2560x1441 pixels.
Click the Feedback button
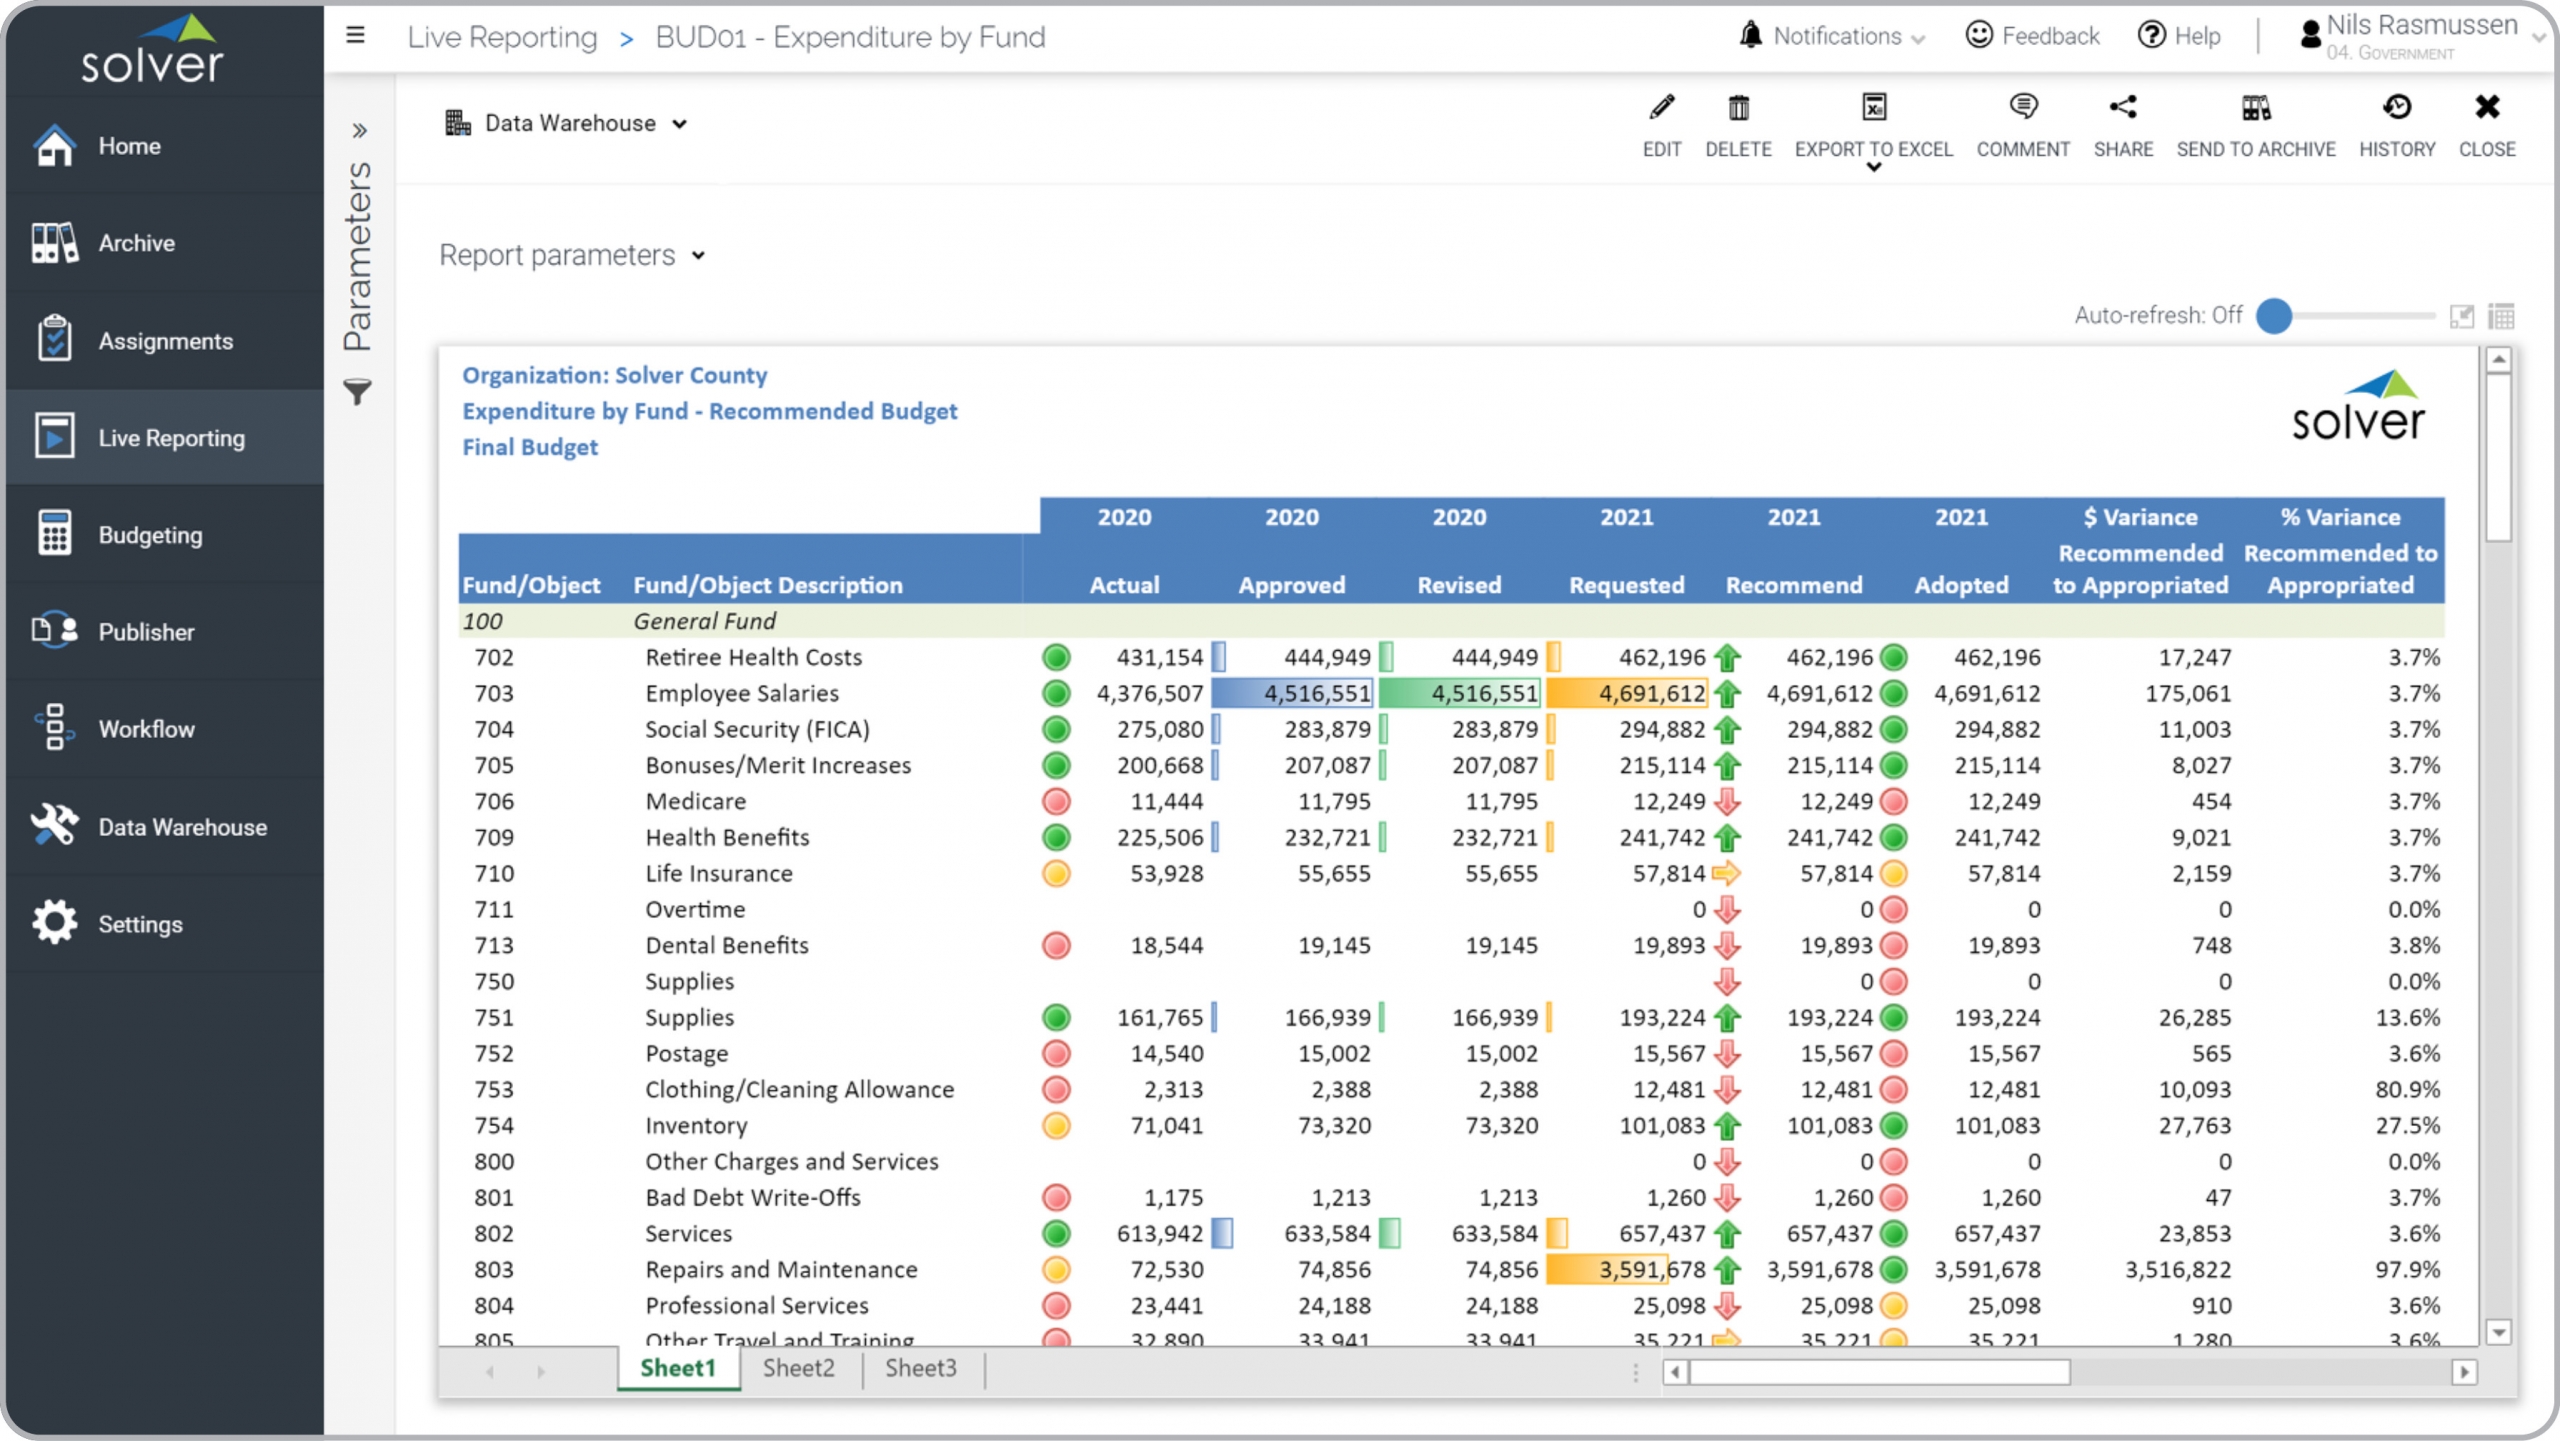(2033, 36)
